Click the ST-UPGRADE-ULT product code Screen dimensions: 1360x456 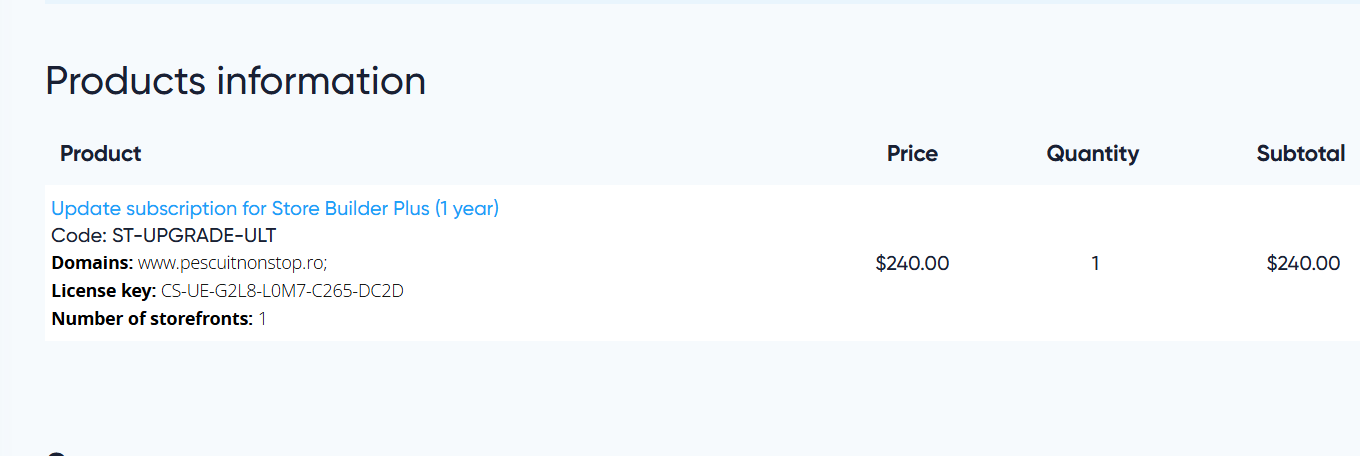click(x=194, y=236)
